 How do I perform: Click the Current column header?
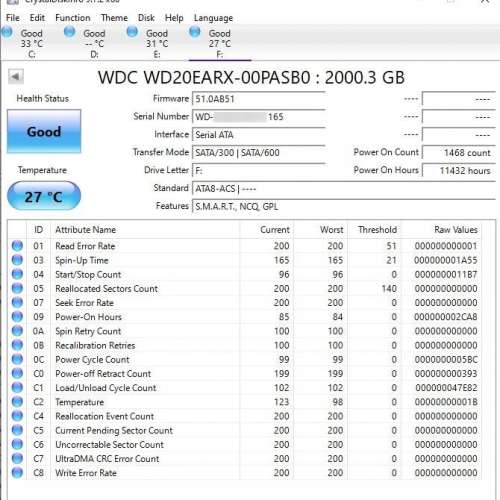click(x=266, y=230)
